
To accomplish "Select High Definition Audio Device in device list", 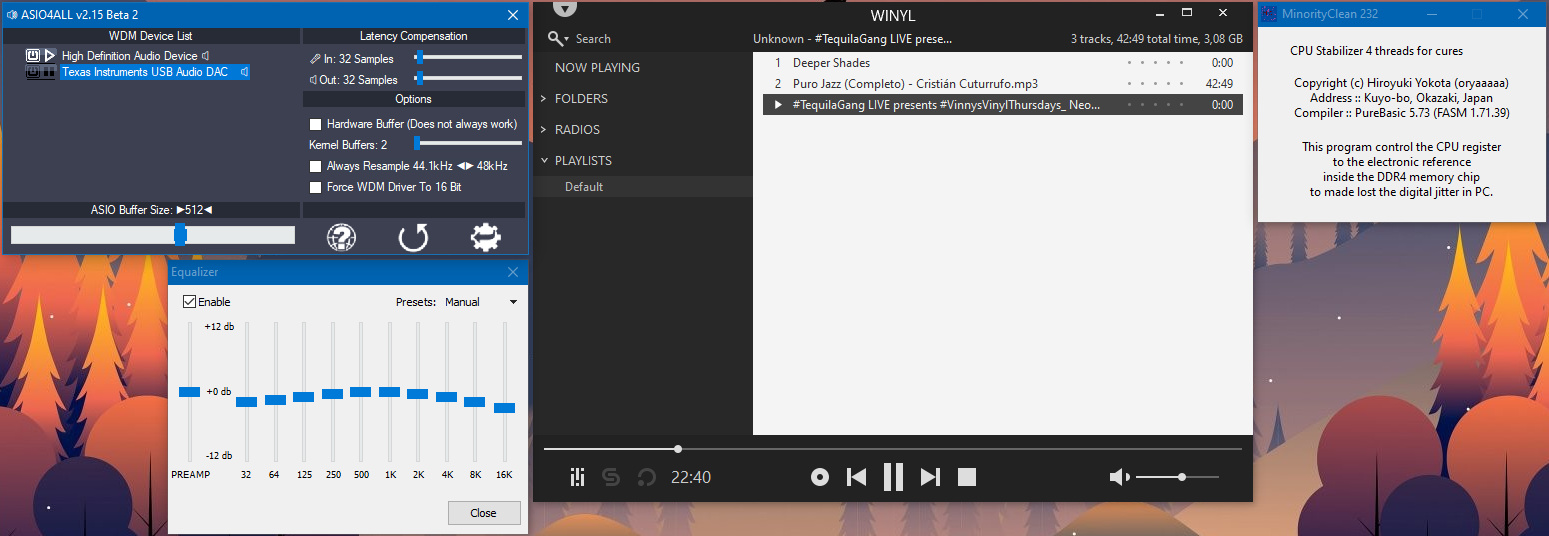I will point(129,56).
